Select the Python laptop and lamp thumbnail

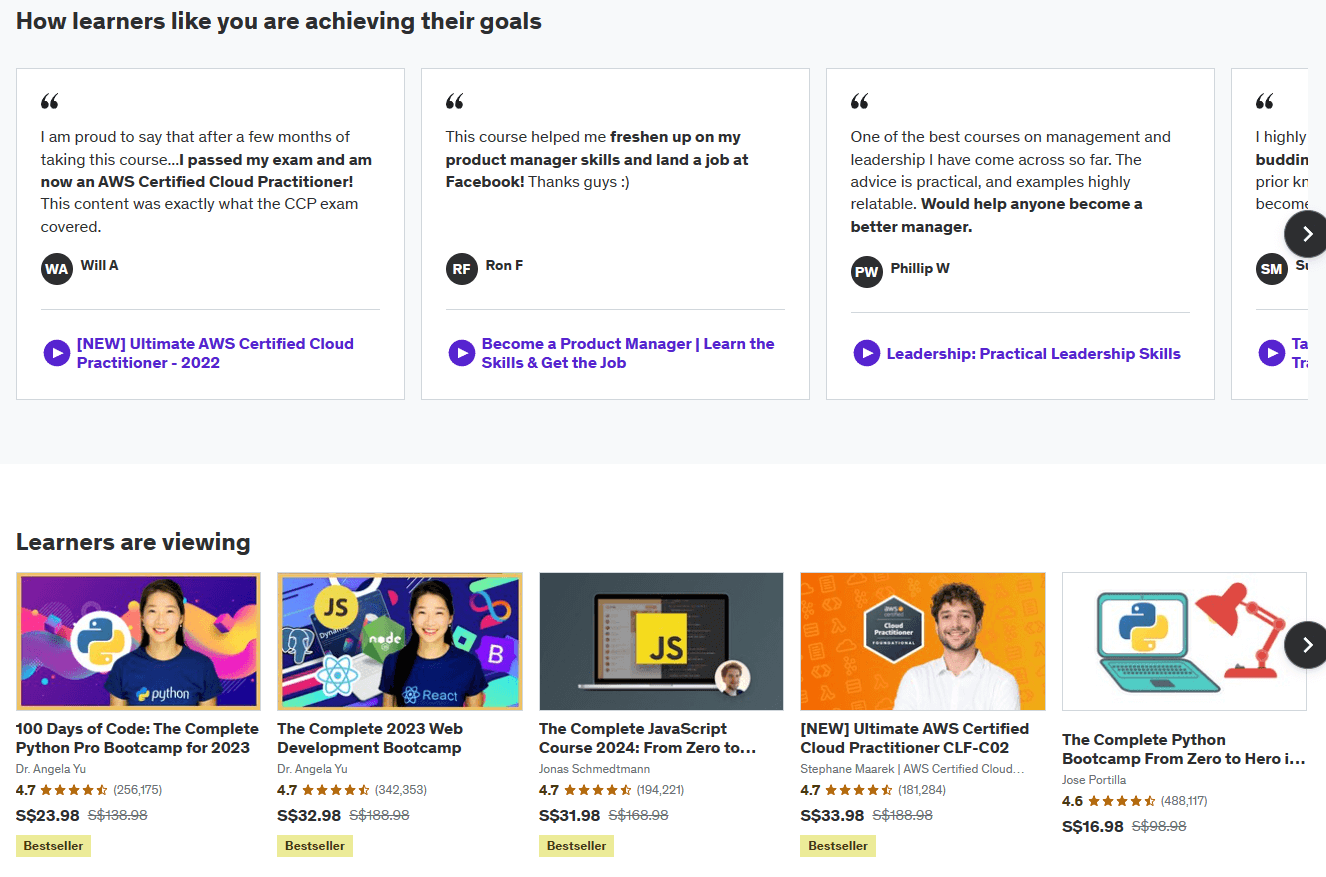[x=1184, y=641]
